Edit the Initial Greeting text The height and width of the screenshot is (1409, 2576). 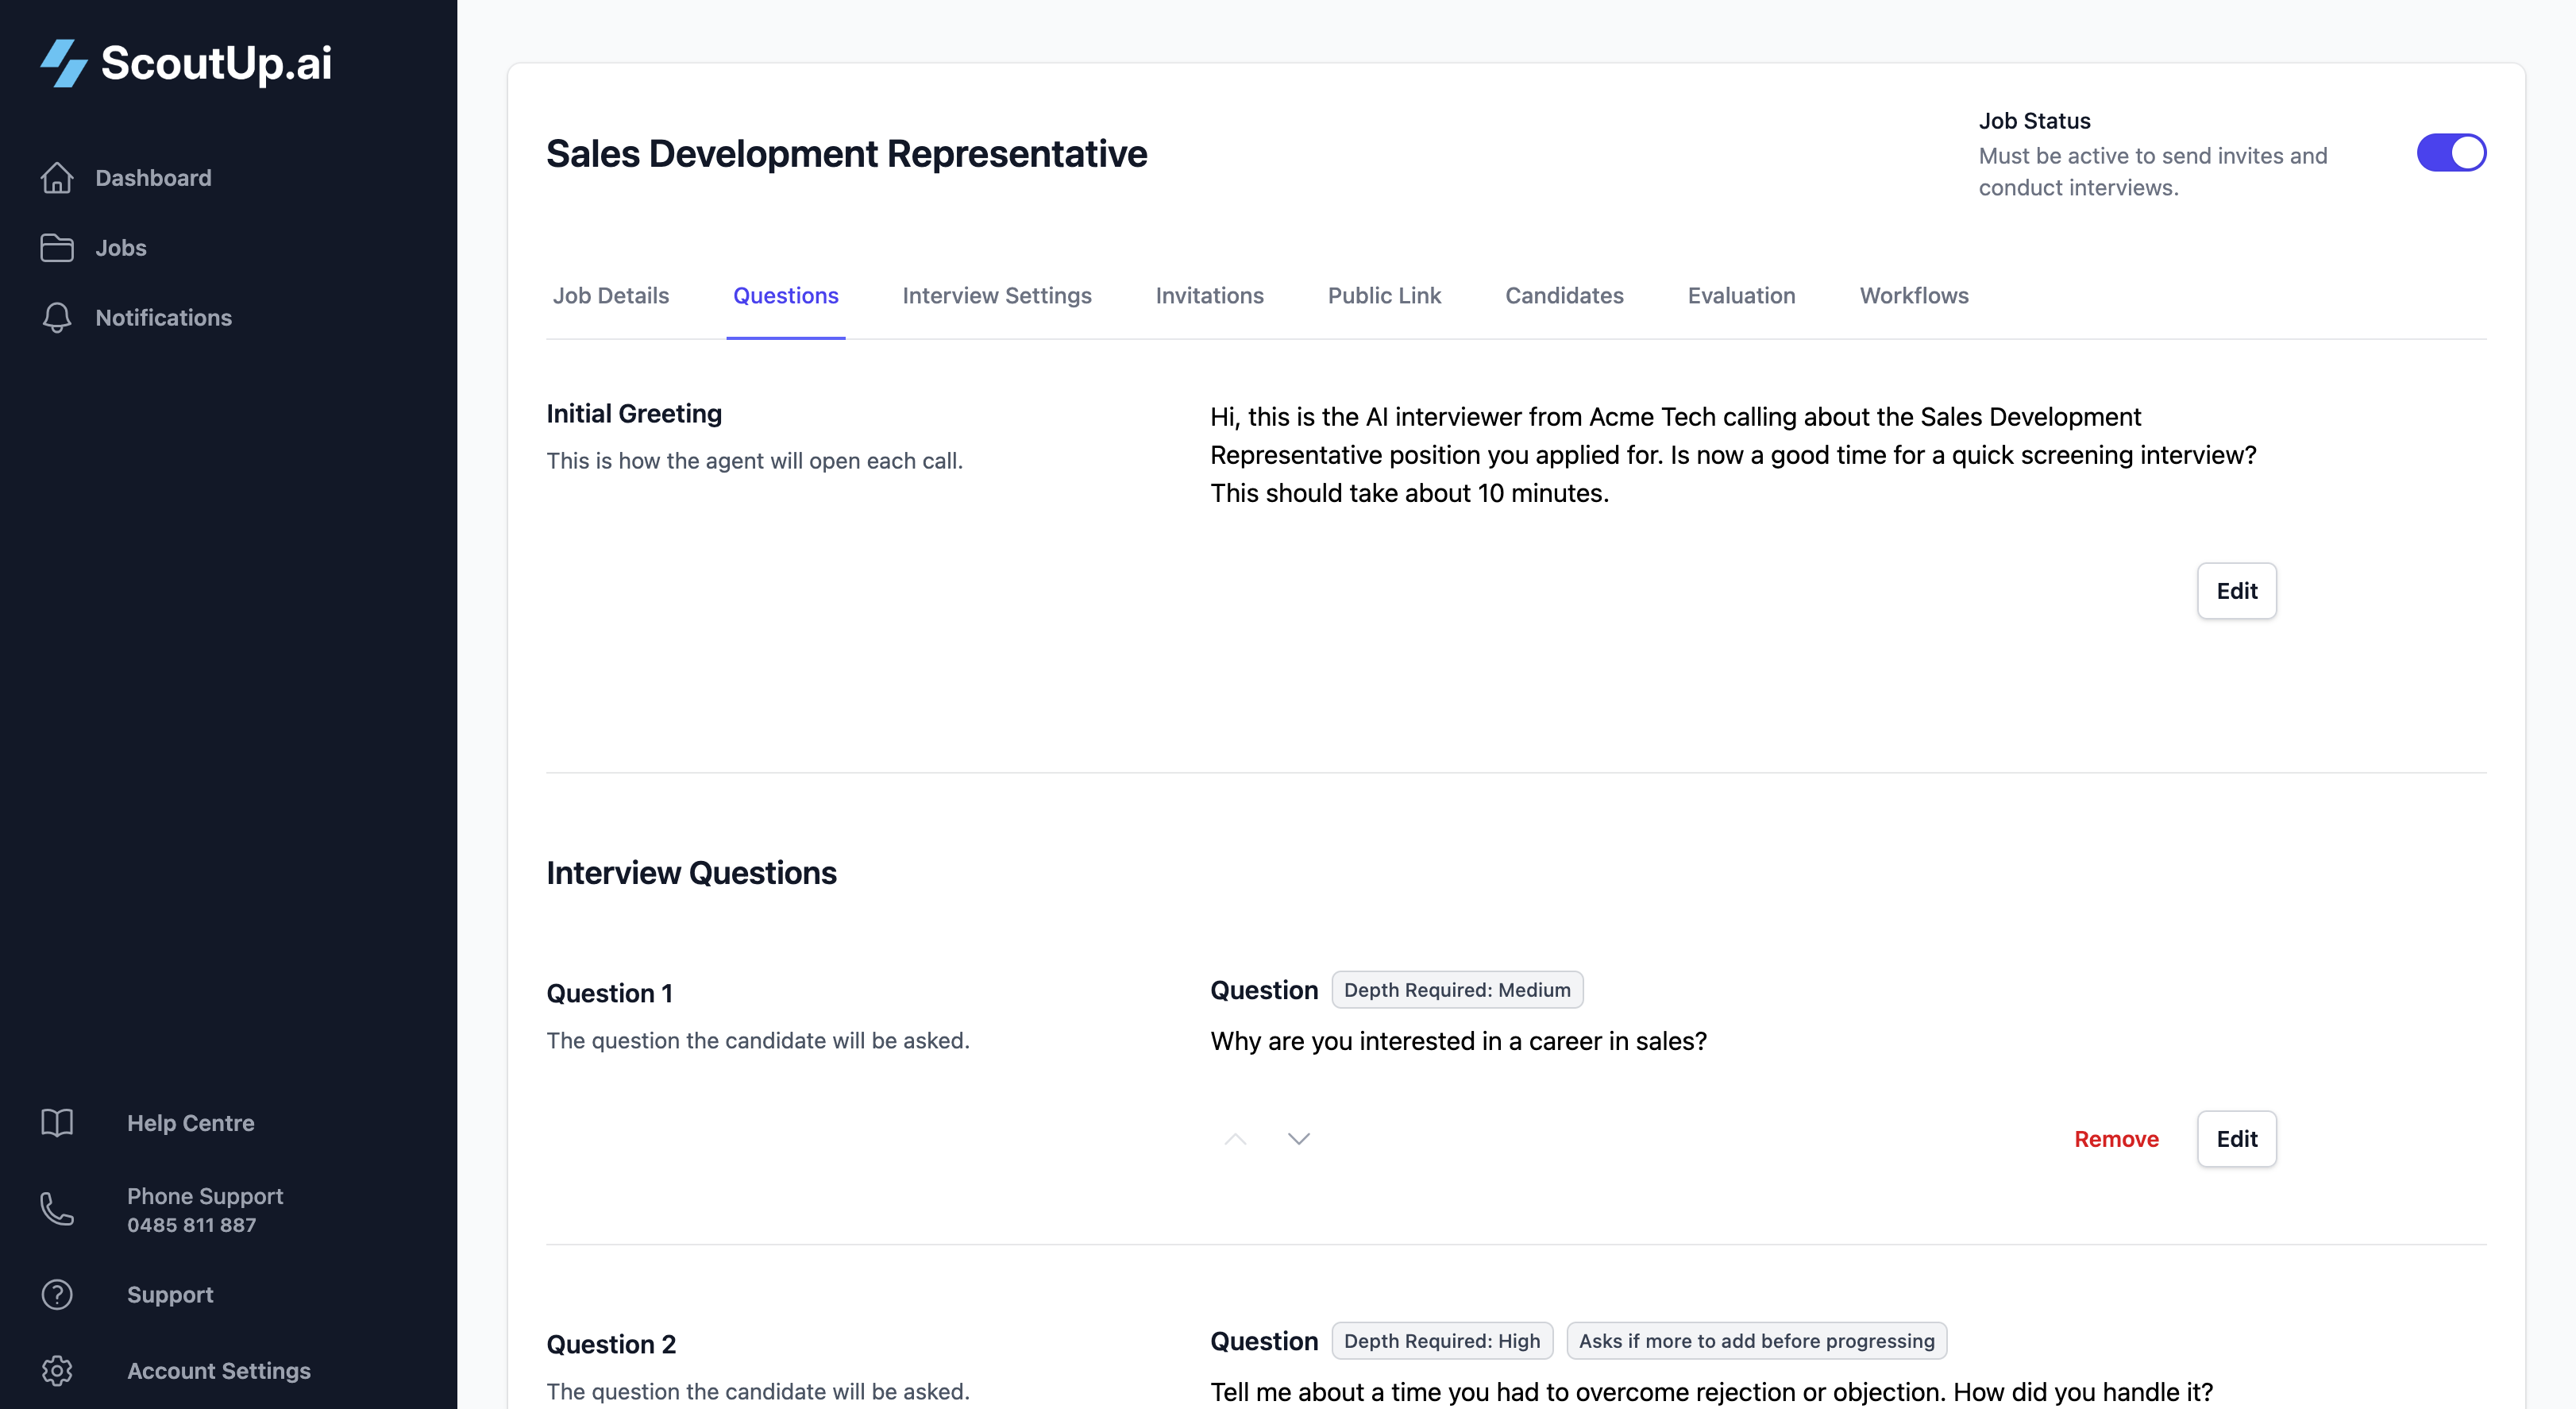pos(2236,590)
